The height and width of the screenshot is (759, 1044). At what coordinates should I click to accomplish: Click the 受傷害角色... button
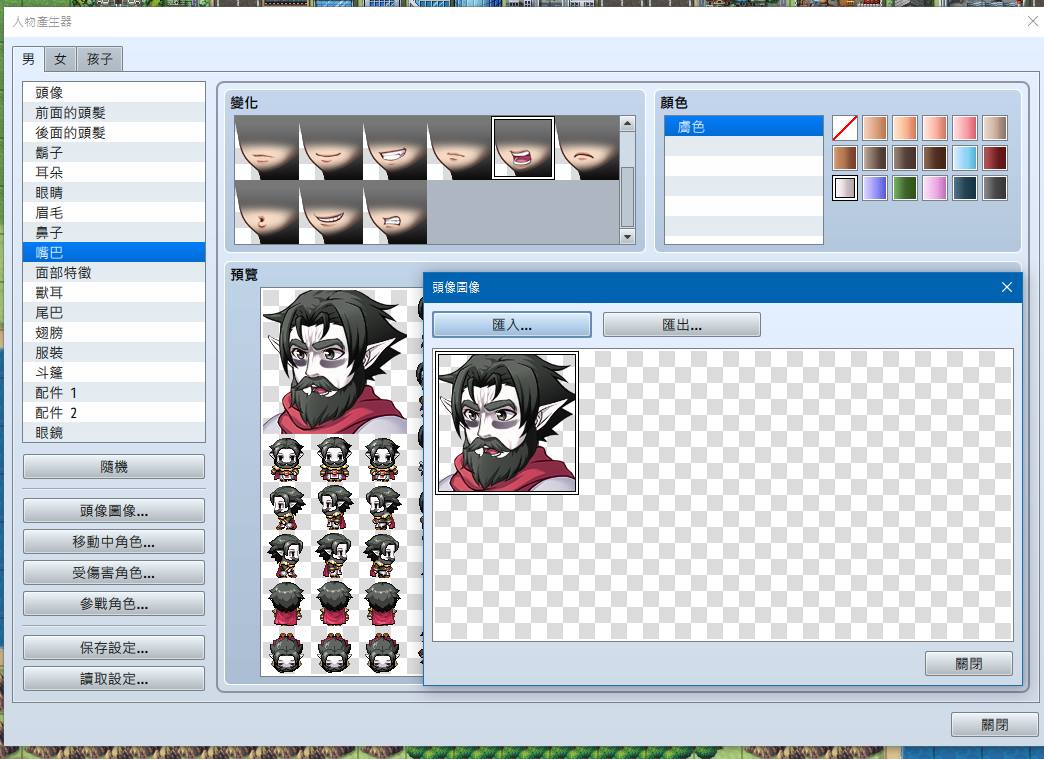[114, 573]
